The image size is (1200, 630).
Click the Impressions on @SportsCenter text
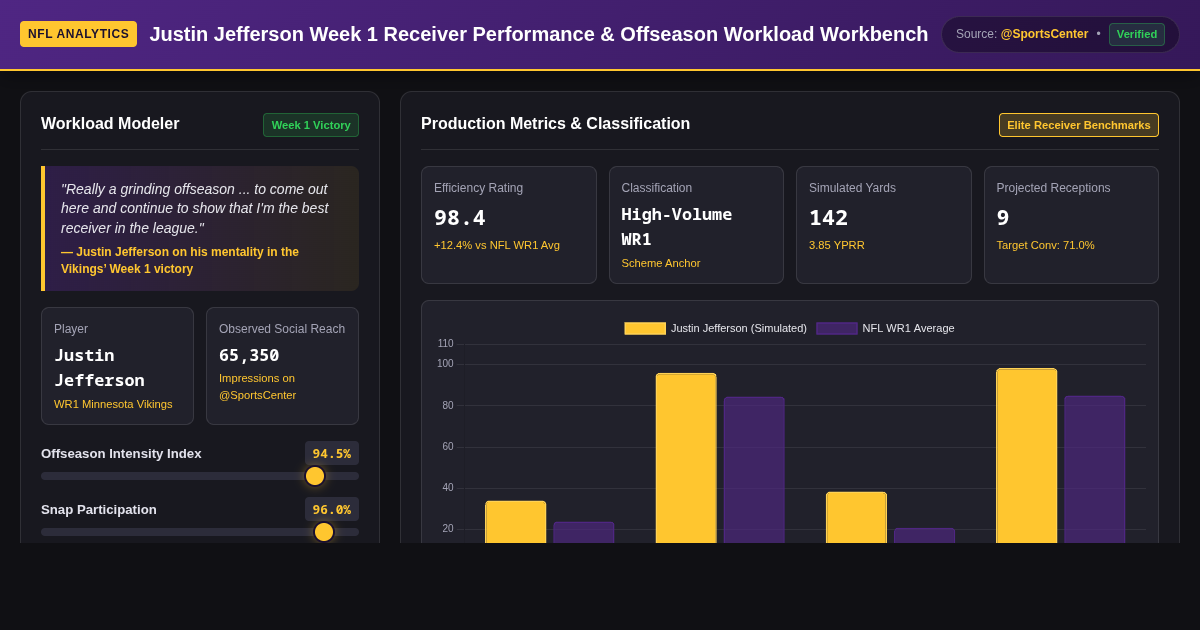[x=258, y=387]
